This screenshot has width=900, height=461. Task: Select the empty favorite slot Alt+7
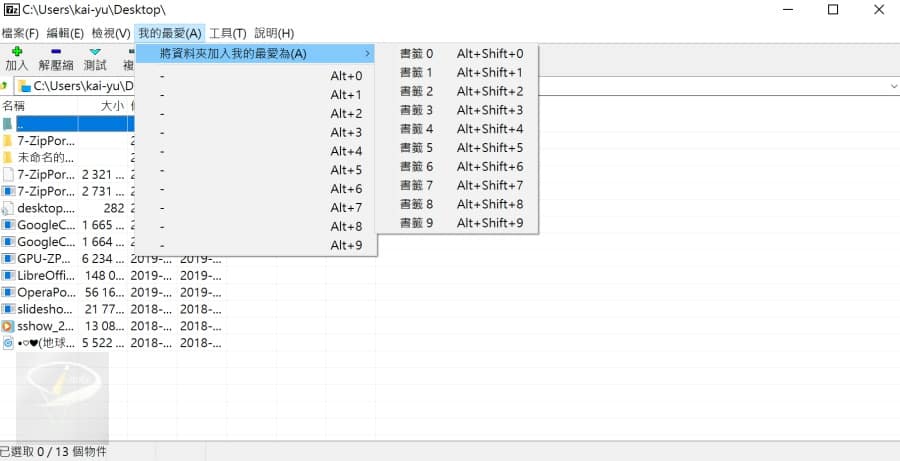pos(255,208)
